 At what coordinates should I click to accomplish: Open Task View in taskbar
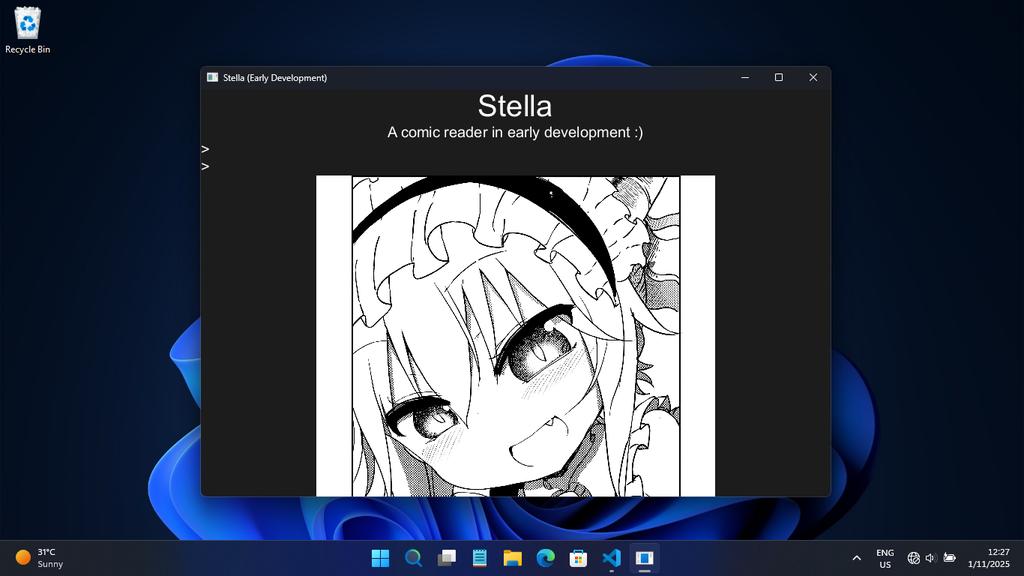[446, 558]
